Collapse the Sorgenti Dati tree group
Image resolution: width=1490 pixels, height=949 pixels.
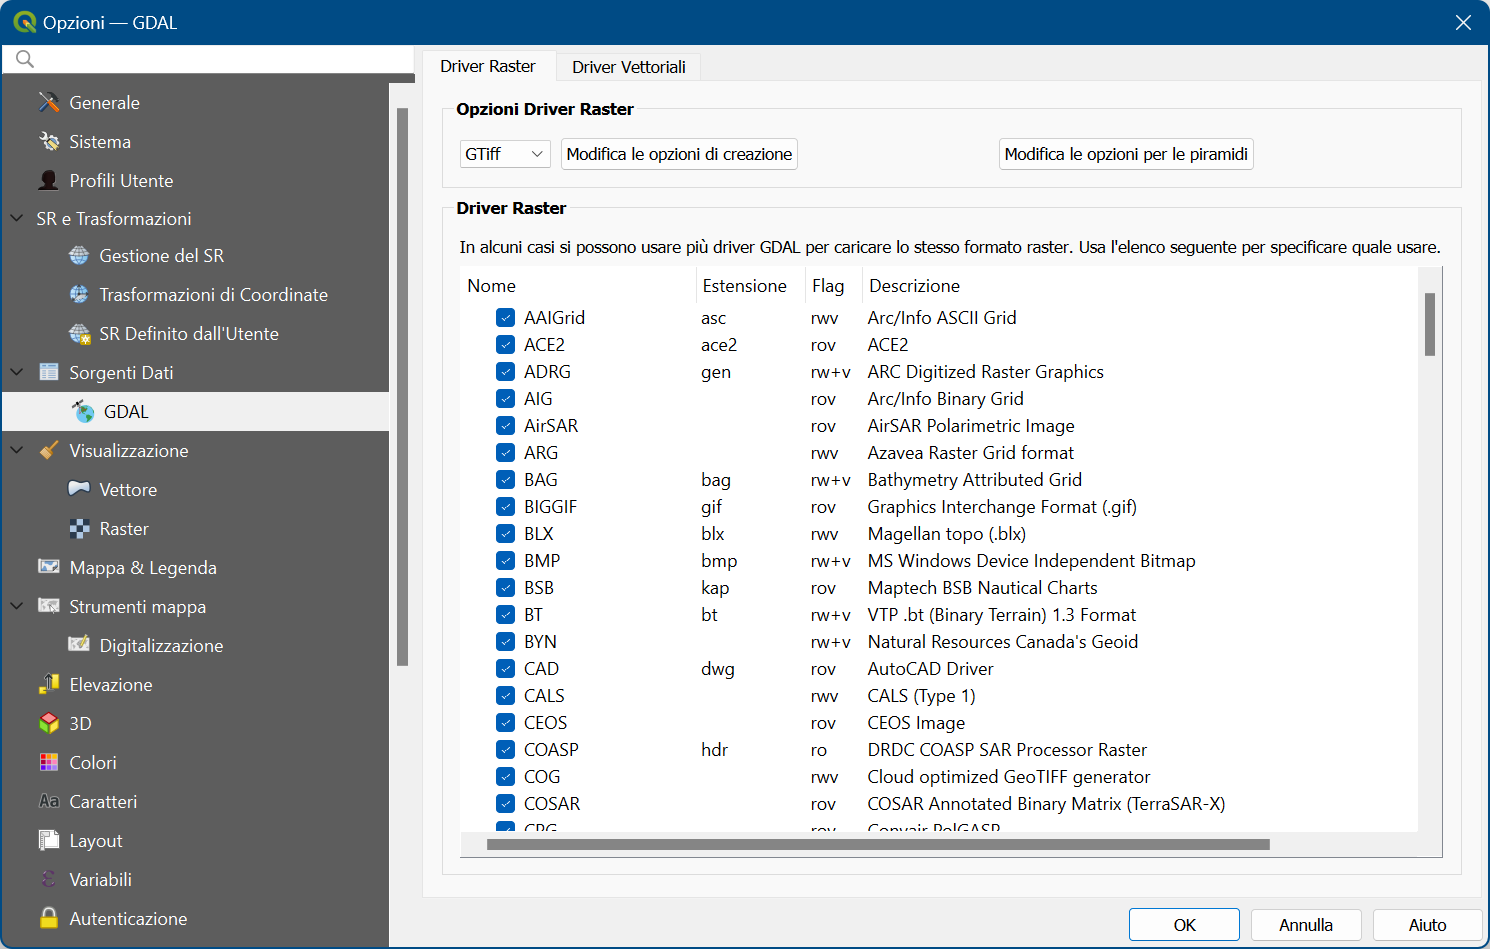(x=17, y=372)
